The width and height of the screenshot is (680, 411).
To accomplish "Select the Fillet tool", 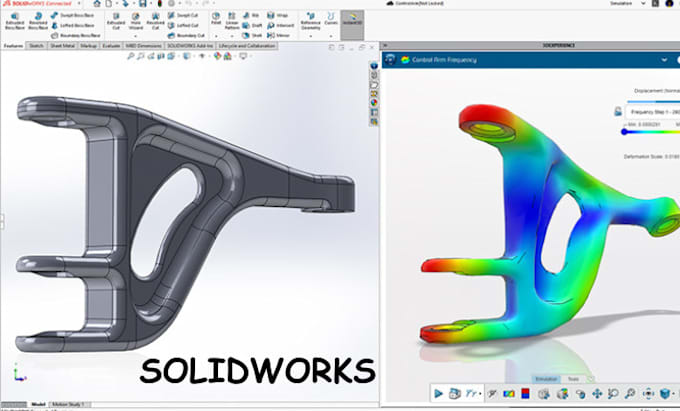I will [216, 19].
